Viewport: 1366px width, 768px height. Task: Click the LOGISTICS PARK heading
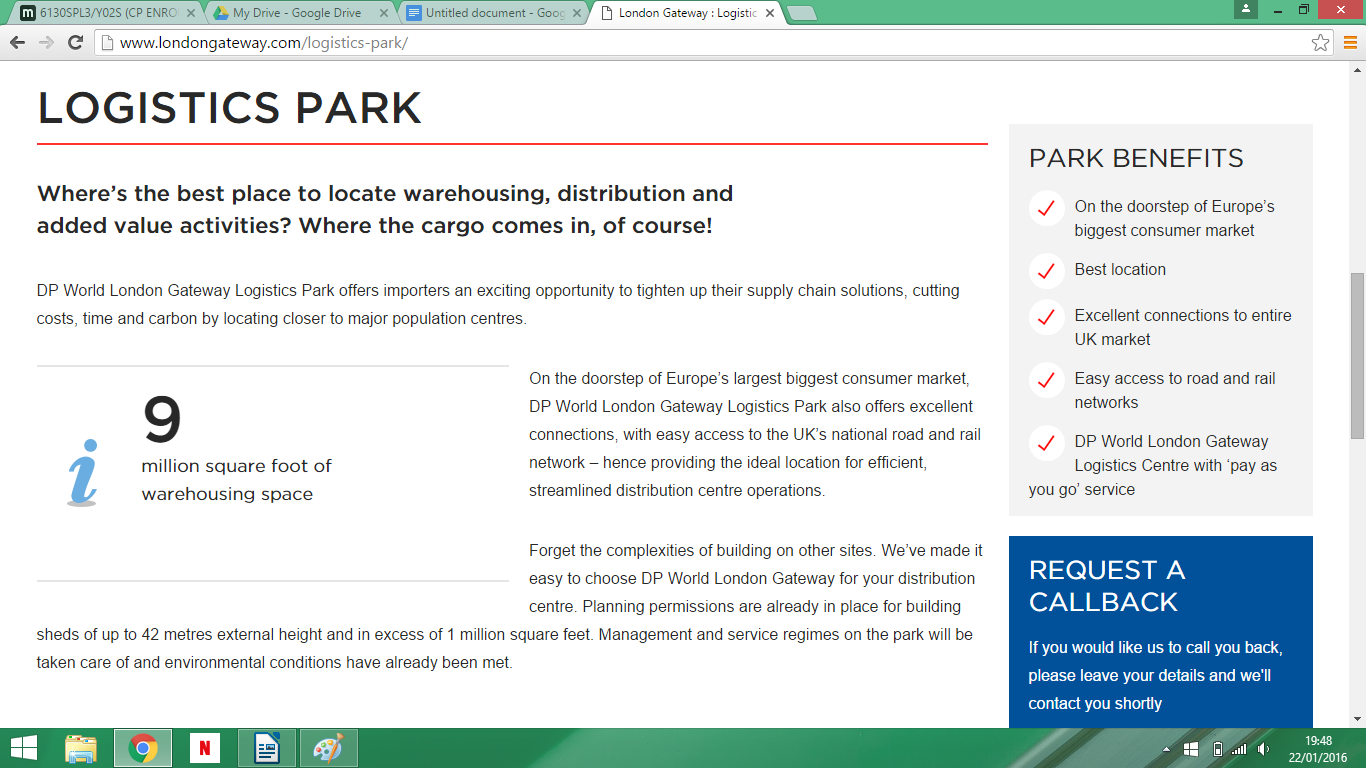click(x=230, y=108)
